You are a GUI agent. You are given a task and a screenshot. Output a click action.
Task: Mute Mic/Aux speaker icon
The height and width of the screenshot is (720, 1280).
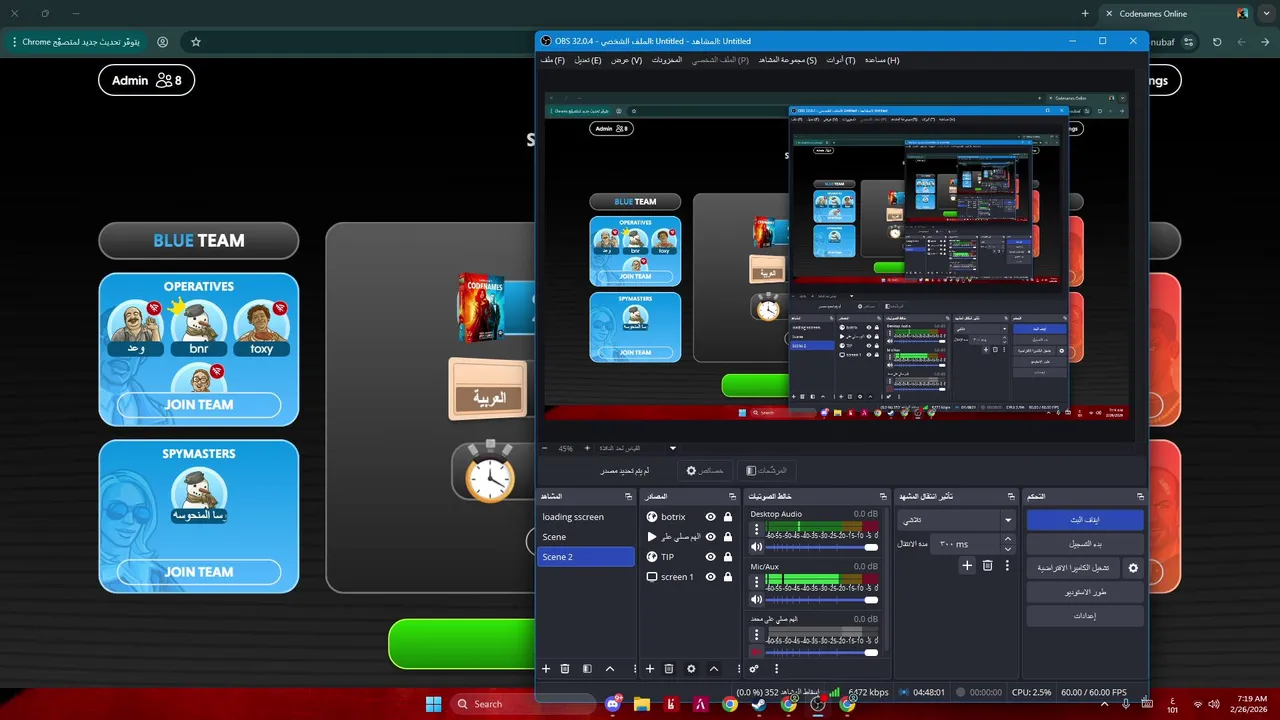coord(757,600)
